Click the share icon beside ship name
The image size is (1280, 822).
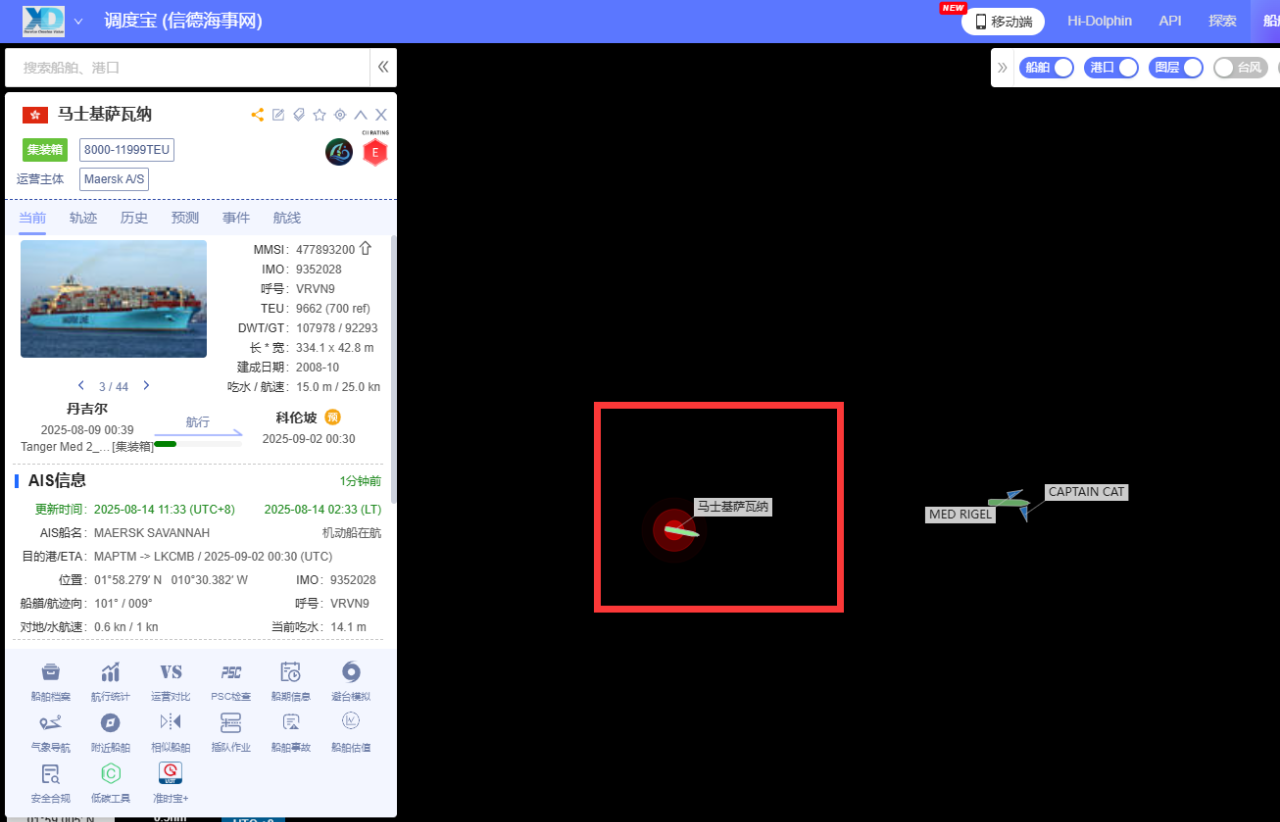257,115
